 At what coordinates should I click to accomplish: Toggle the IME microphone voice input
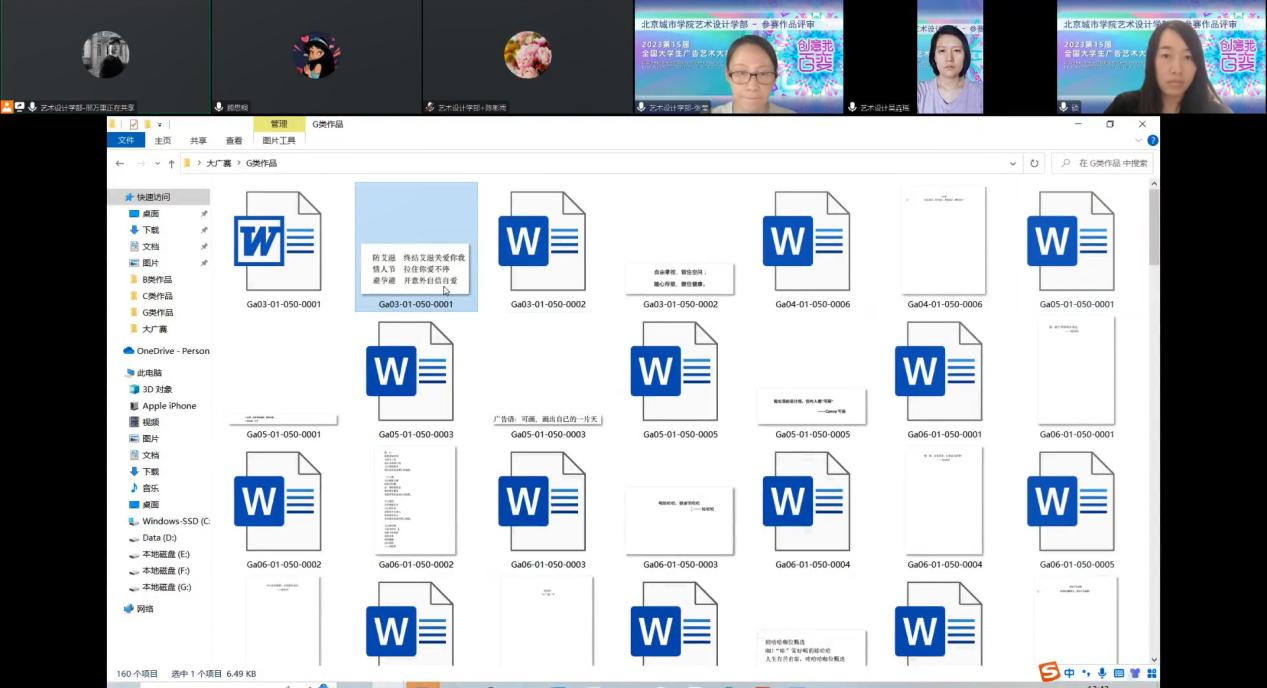point(1102,673)
